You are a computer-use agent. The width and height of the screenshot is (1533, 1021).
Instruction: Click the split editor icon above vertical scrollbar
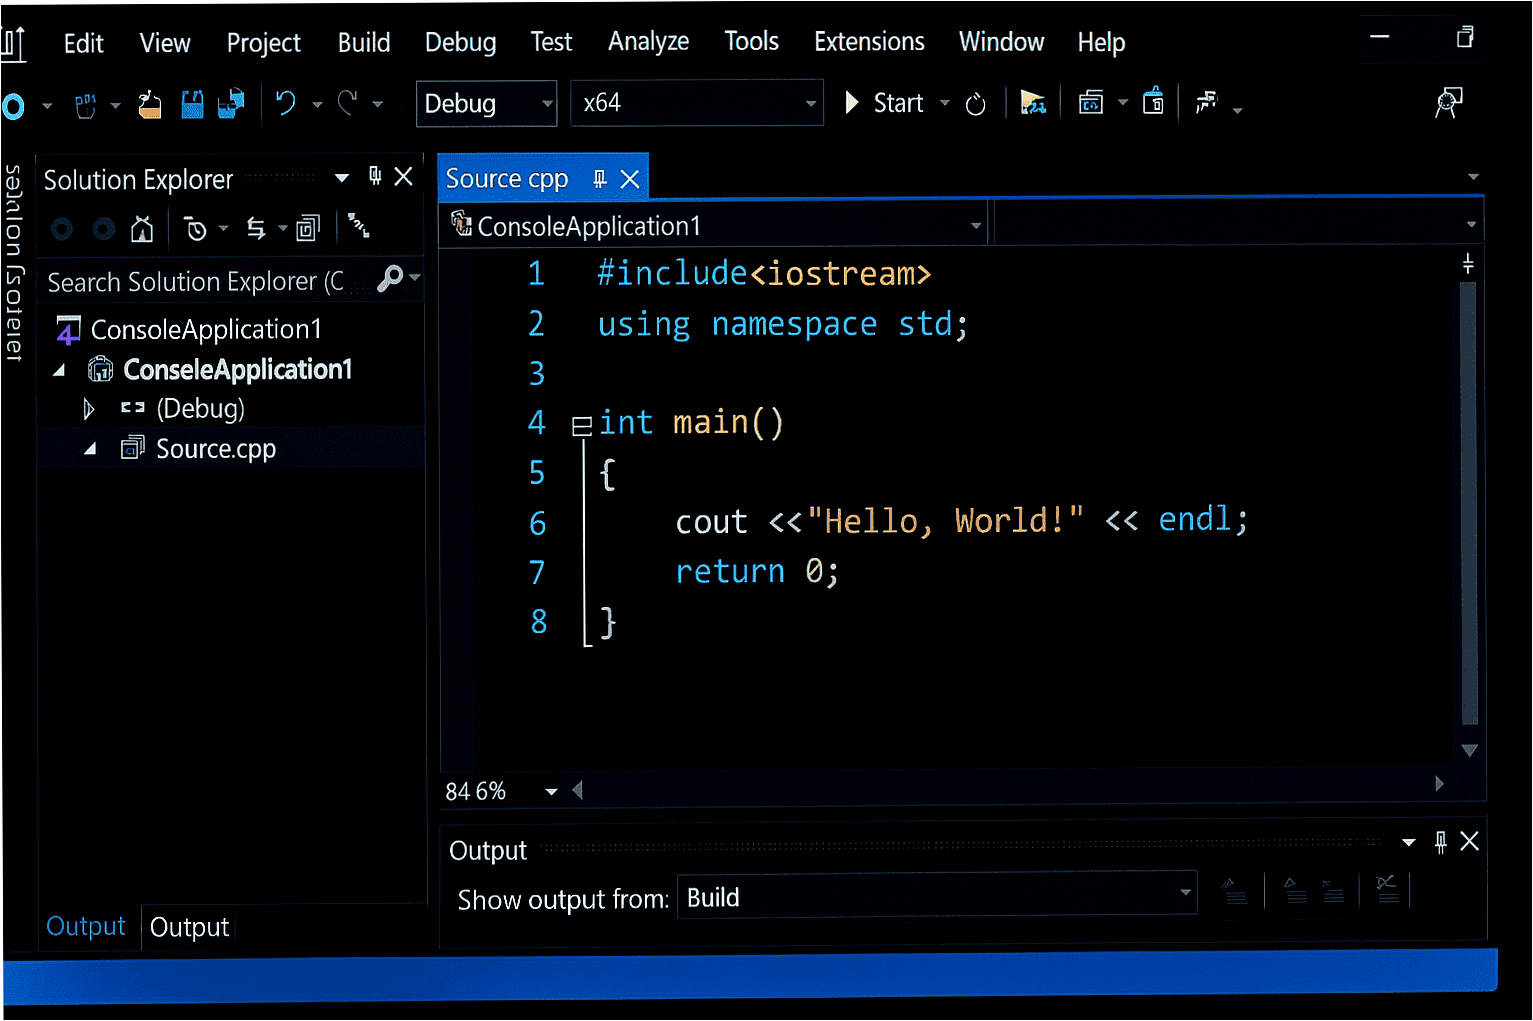1468,264
